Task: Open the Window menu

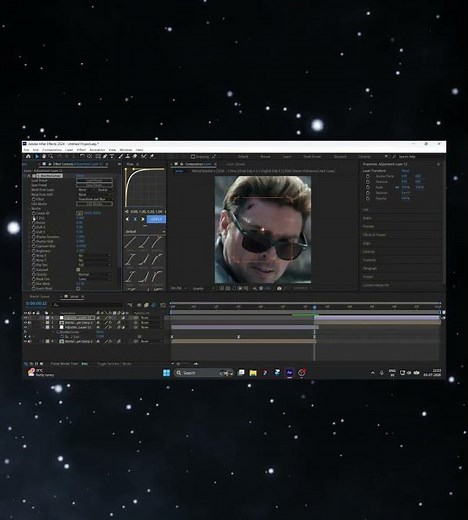Action: 126,150
